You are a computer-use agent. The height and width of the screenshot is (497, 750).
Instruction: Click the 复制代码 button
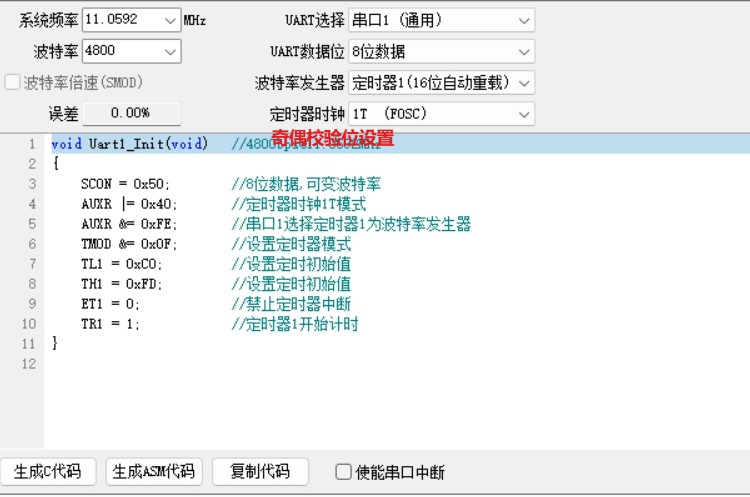tap(260, 472)
